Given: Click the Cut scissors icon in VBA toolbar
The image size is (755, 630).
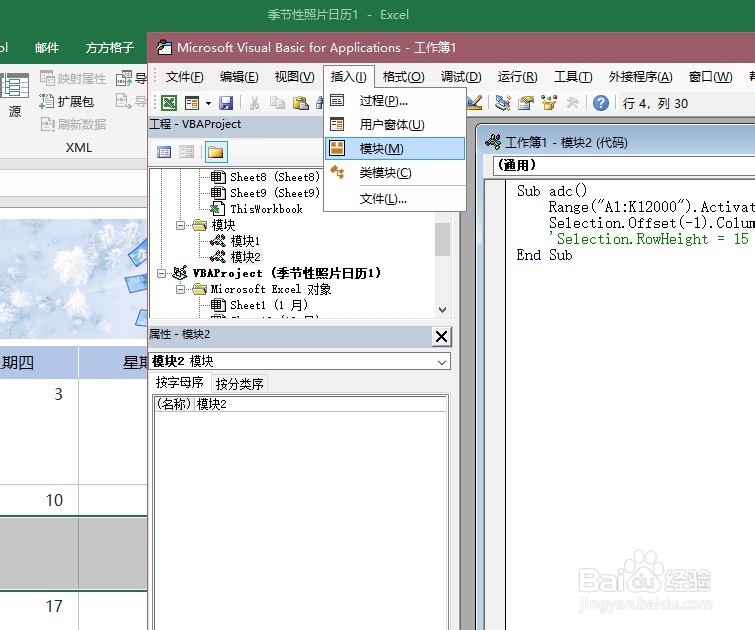Looking at the screenshot, I should [254, 103].
